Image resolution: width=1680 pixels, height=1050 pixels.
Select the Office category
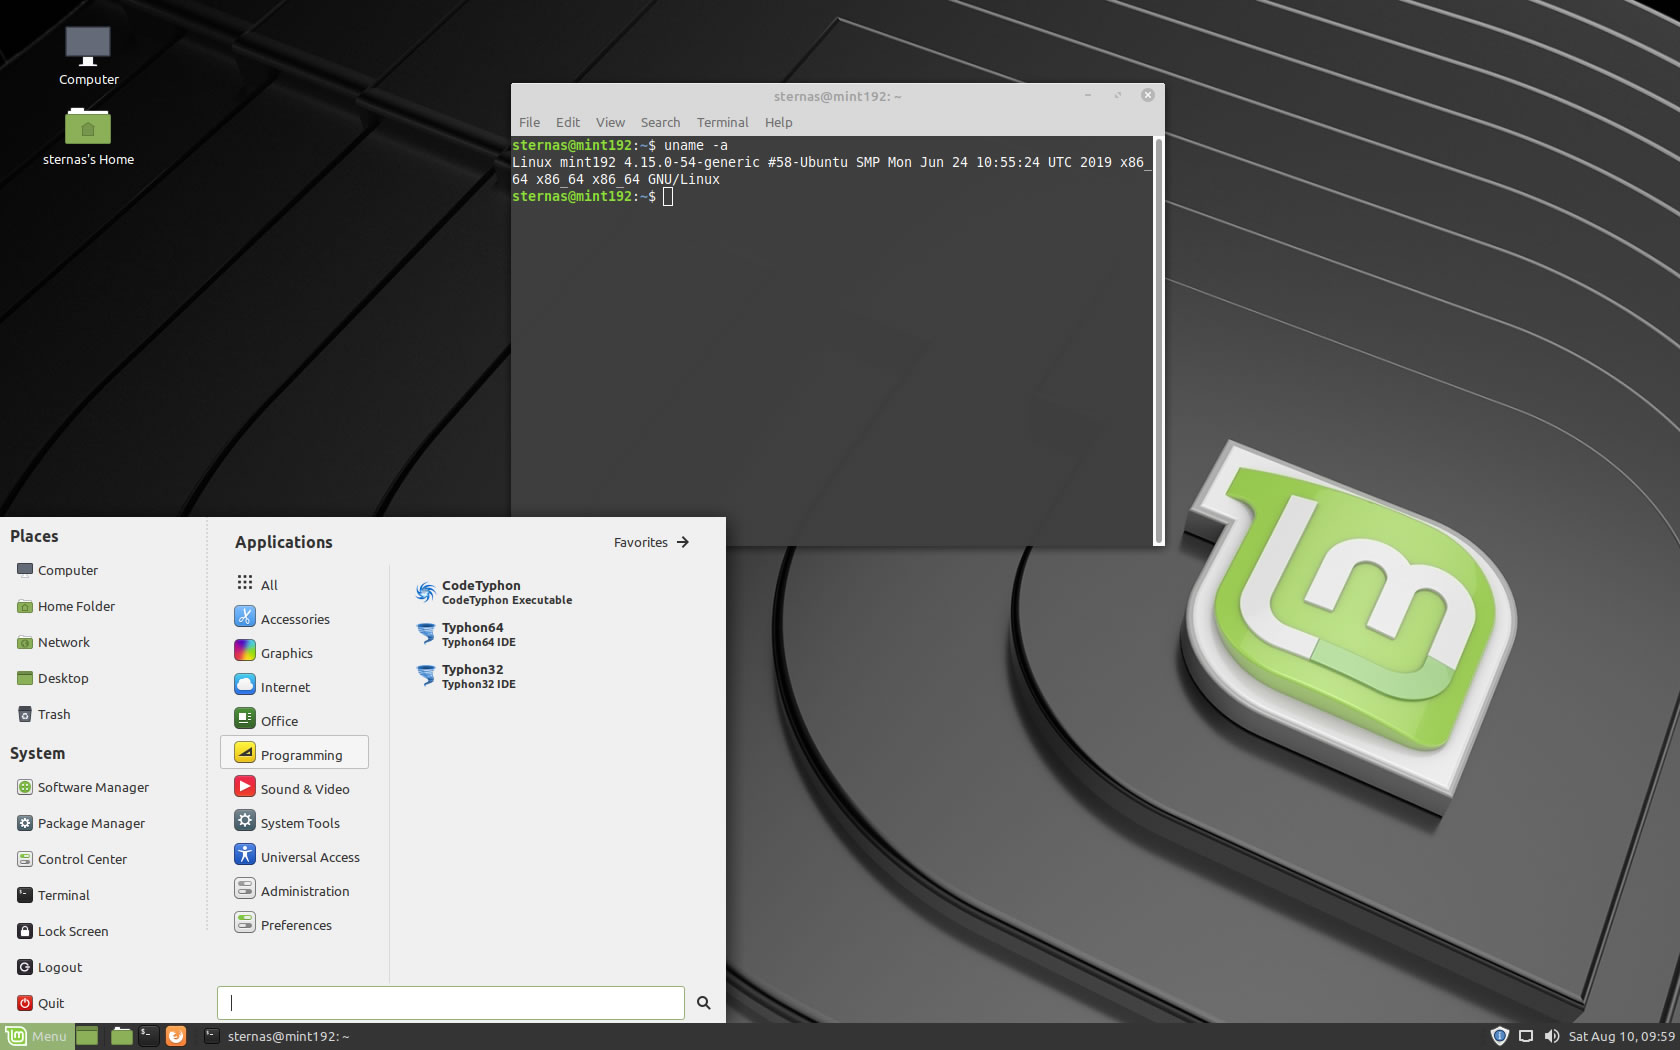coord(294,720)
